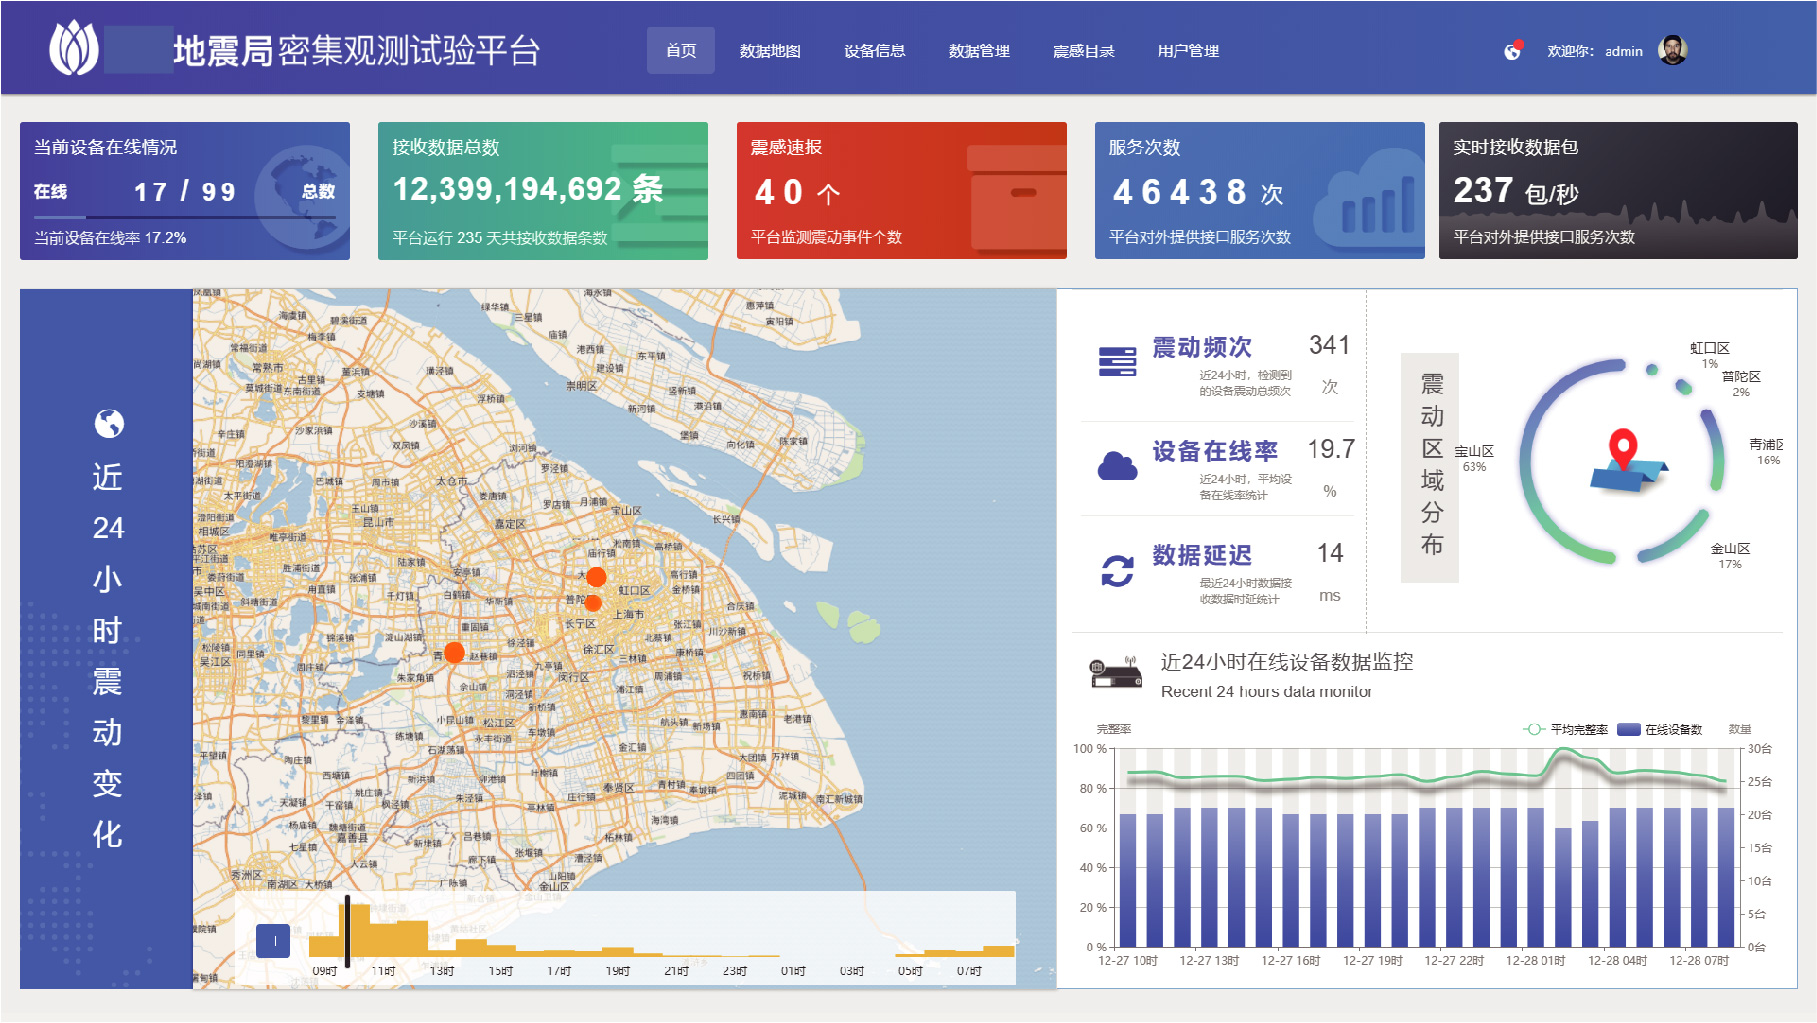1817x1023 pixels.
Task: Open the 设备信息 menu item
Action: [874, 51]
